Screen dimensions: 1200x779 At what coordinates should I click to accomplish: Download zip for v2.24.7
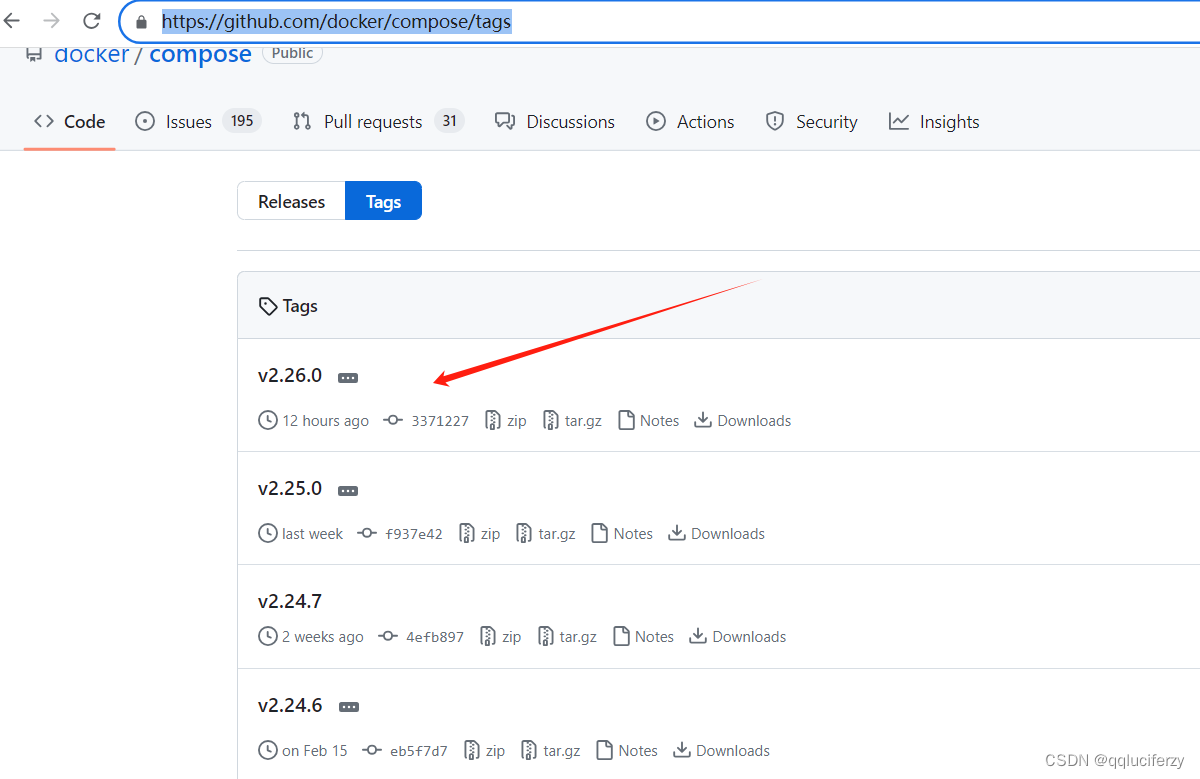point(501,637)
